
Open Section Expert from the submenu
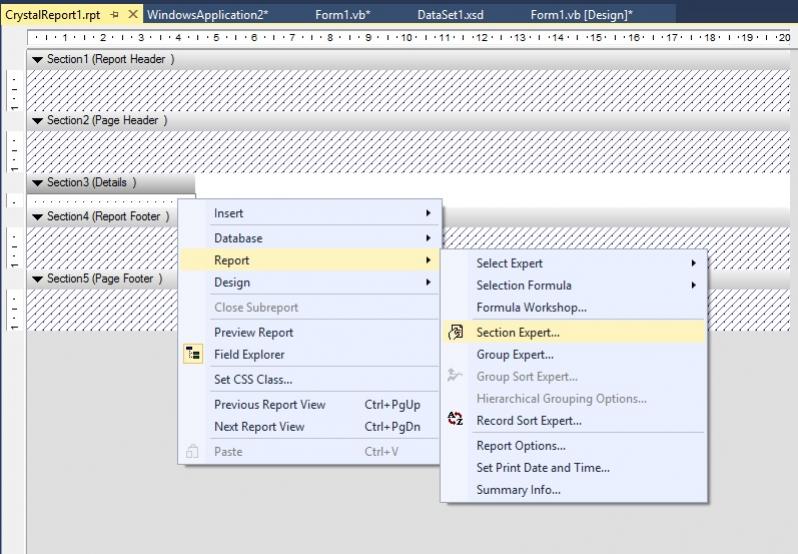pos(574,332)
